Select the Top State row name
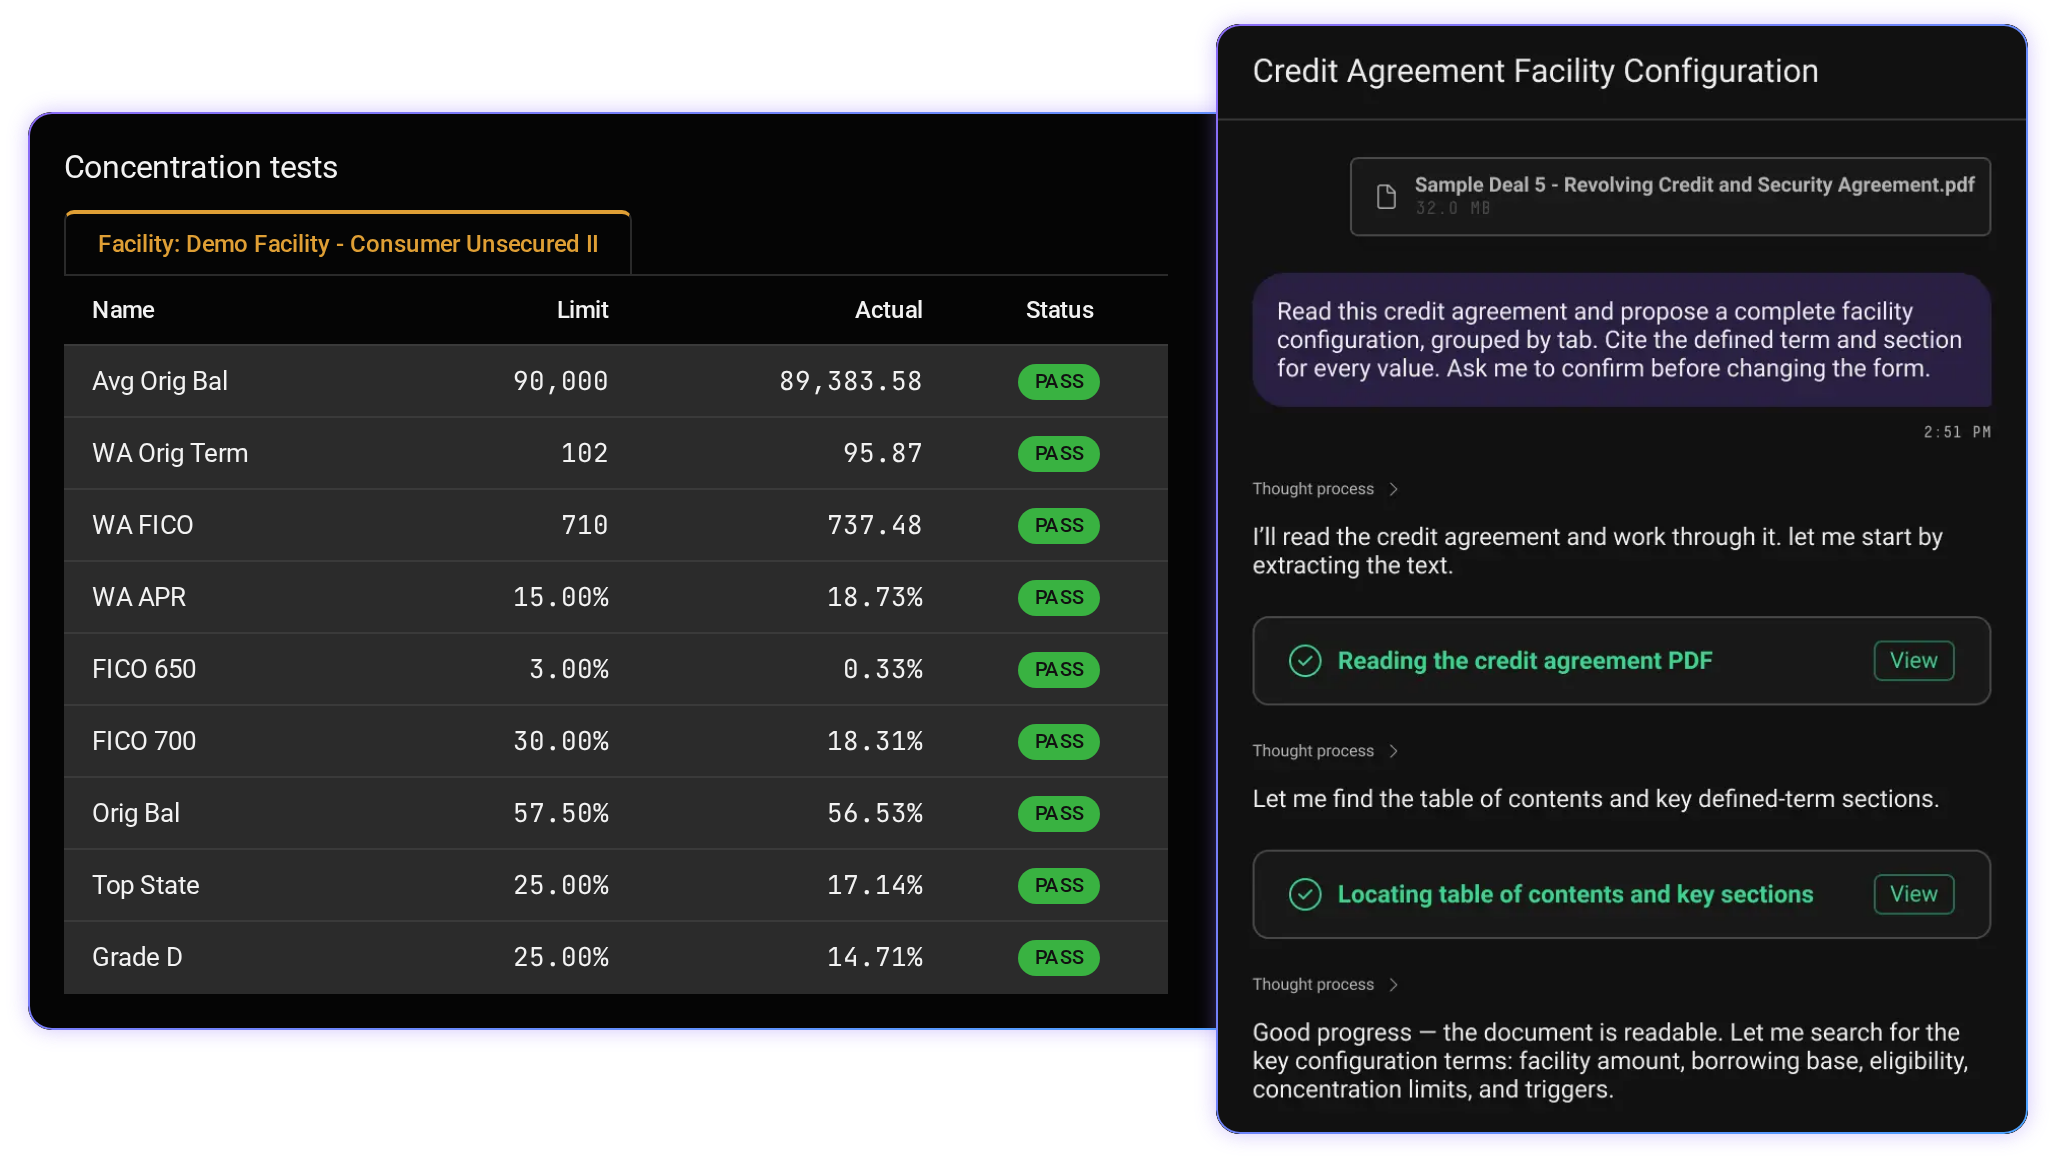 146,885
